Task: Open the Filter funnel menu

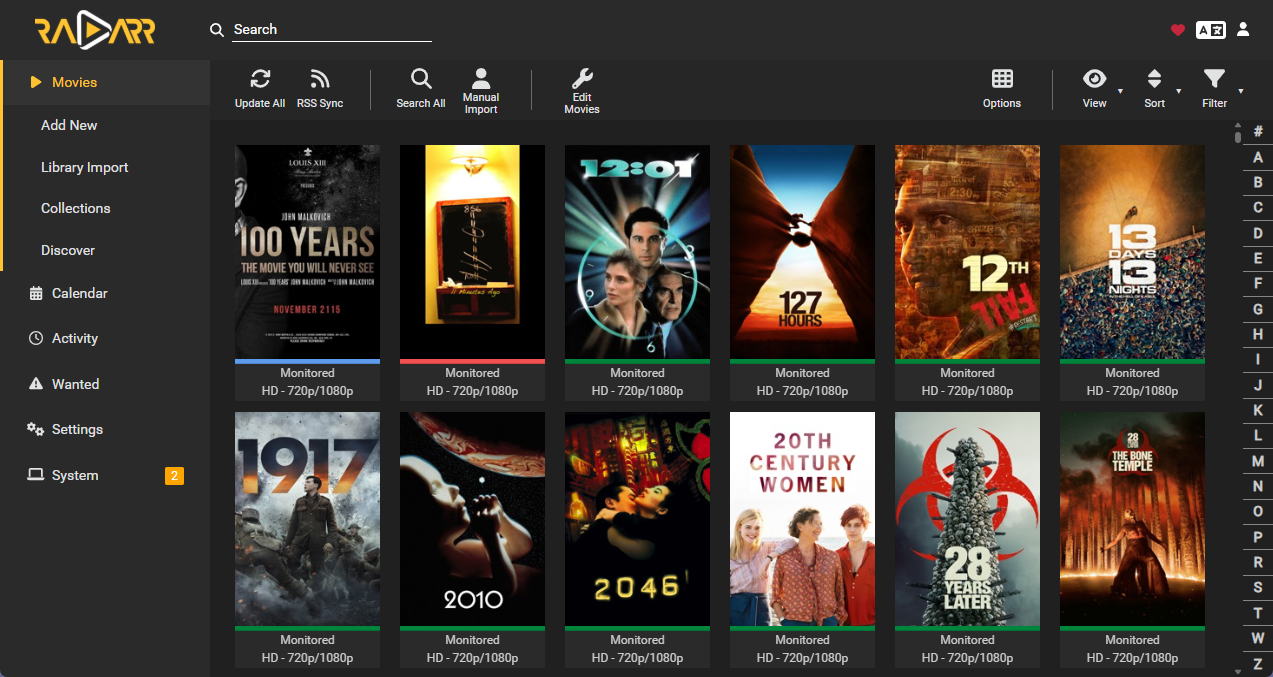Action: (x=1214, y=90)
